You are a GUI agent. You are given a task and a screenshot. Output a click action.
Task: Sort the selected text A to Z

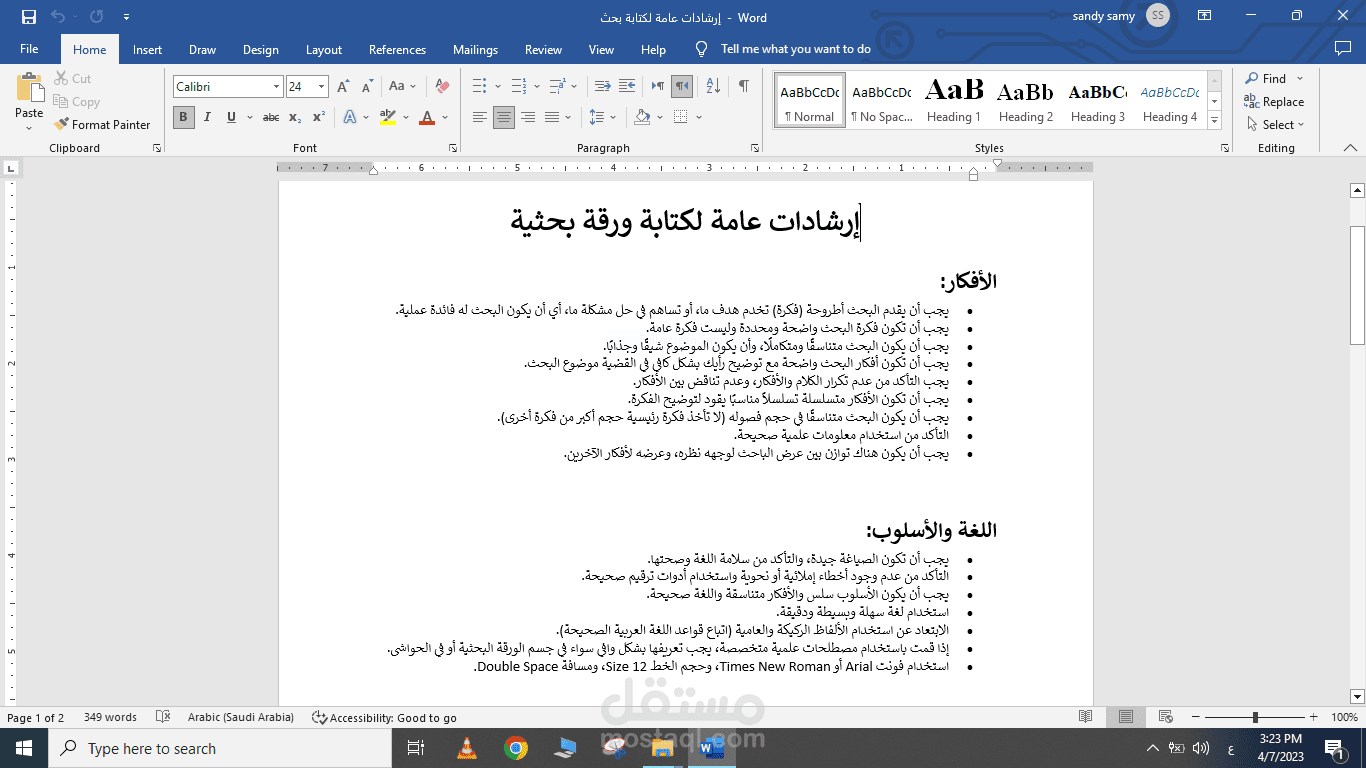pyautogui.click(x=712, y=87)
